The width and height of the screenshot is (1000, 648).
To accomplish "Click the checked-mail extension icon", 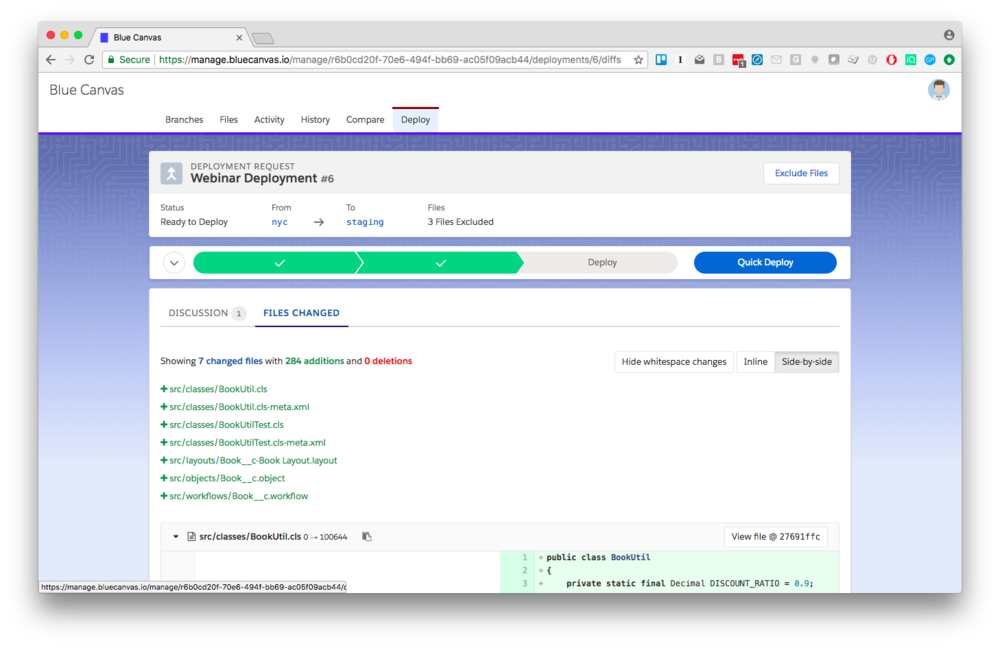I will tap(700, 60).
